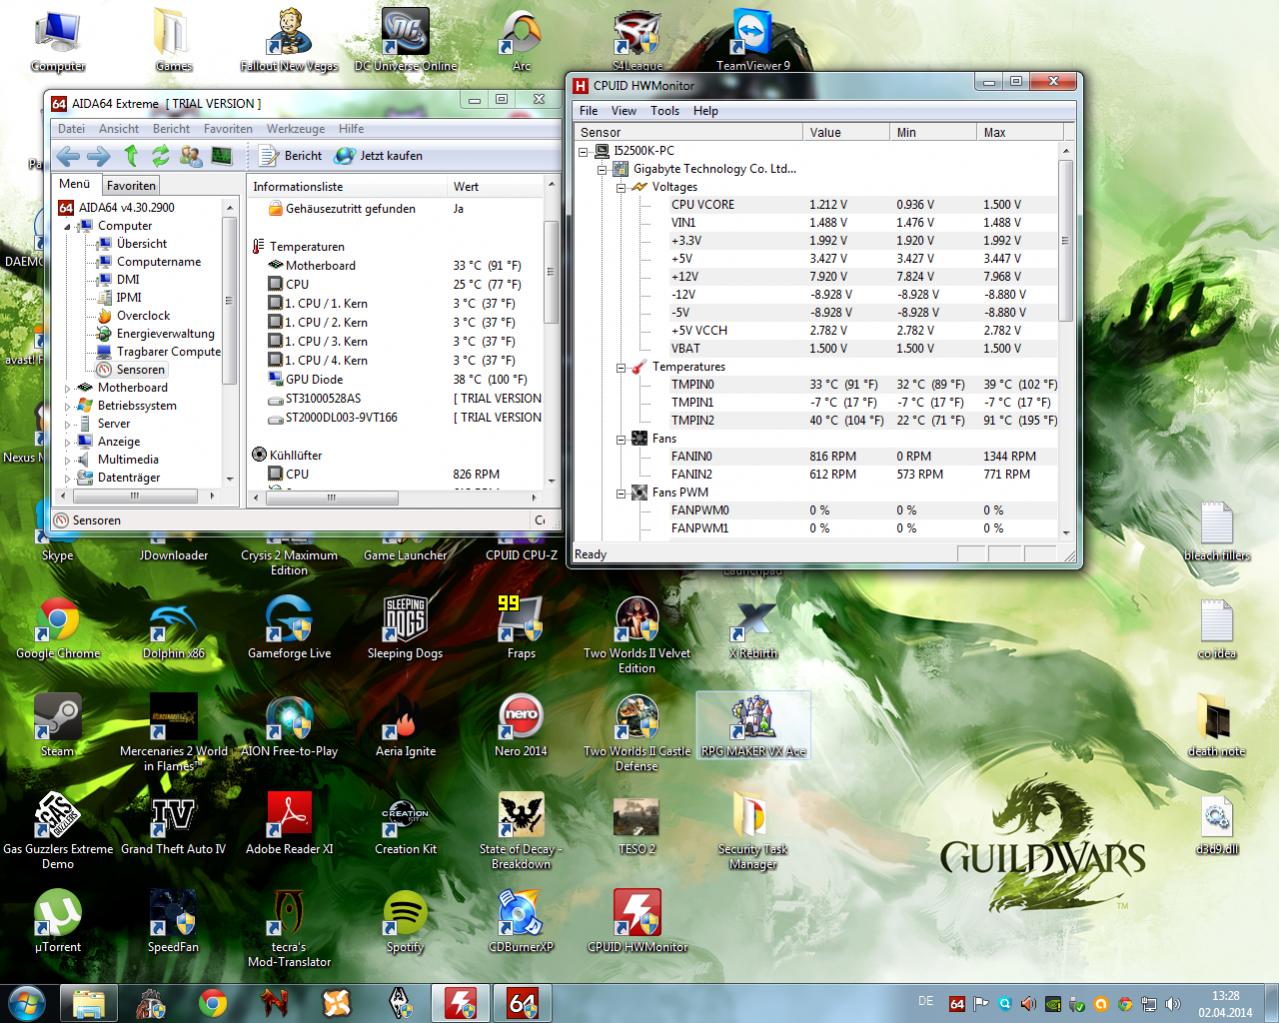Expand the Anzeige tree node

[x=68, y=442]
